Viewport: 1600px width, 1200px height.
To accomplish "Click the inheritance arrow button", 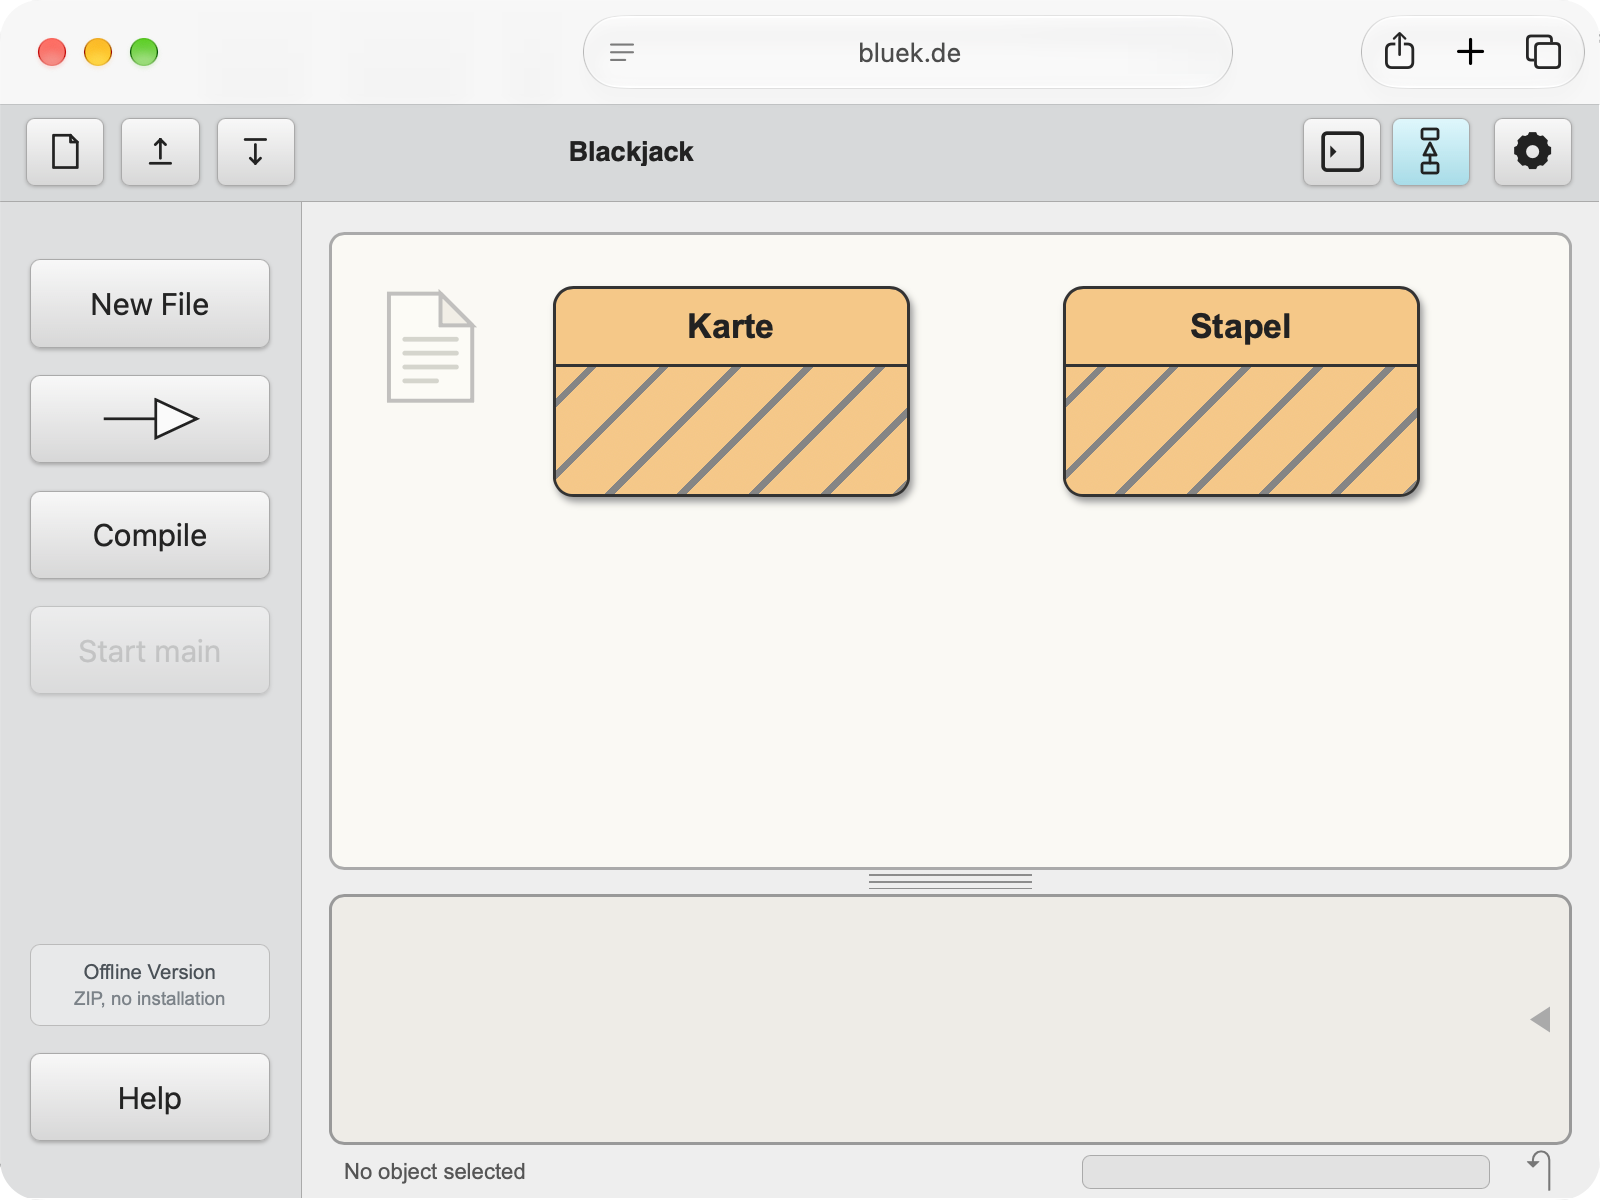I will [x=150, y=419].
